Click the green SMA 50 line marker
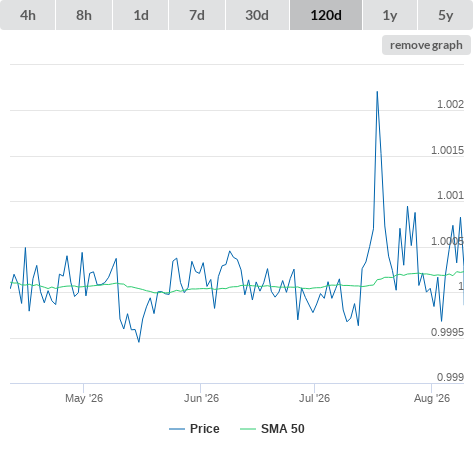Image resolution: width=474 pixels, height=455 pixels. point(248,429)
